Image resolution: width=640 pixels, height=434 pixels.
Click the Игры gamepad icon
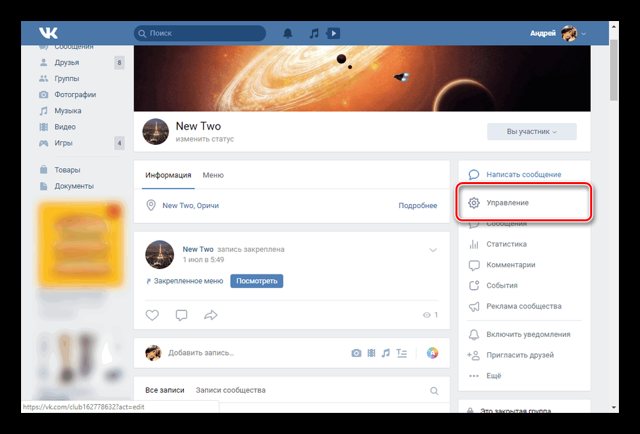43,143
